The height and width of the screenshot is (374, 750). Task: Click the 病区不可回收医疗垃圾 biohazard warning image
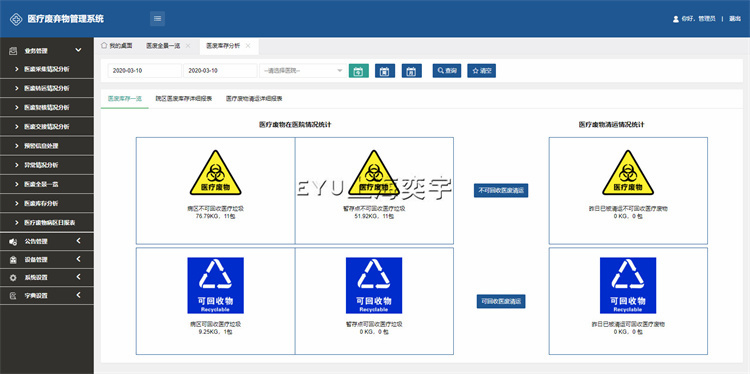pyautogui.click(x=215, y=173)
